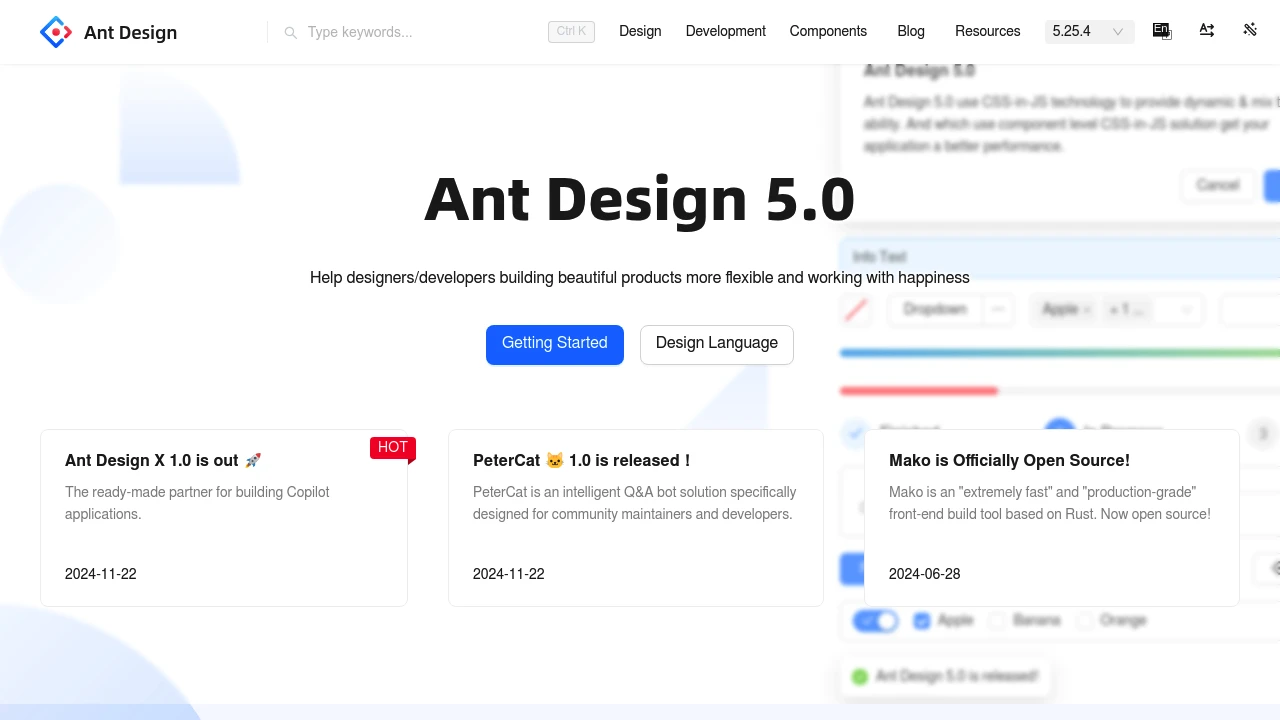Click the green success icon in the release notification

[x=860, y=677]
